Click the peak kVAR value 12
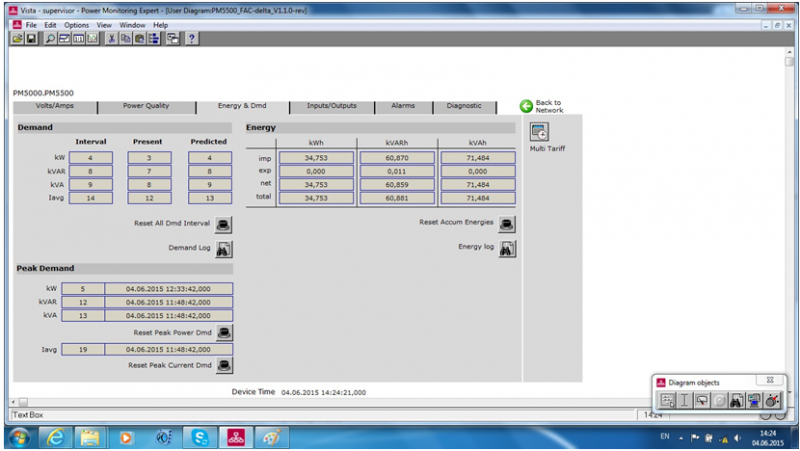Screen dimensions: 800x451 pos(83,302)
